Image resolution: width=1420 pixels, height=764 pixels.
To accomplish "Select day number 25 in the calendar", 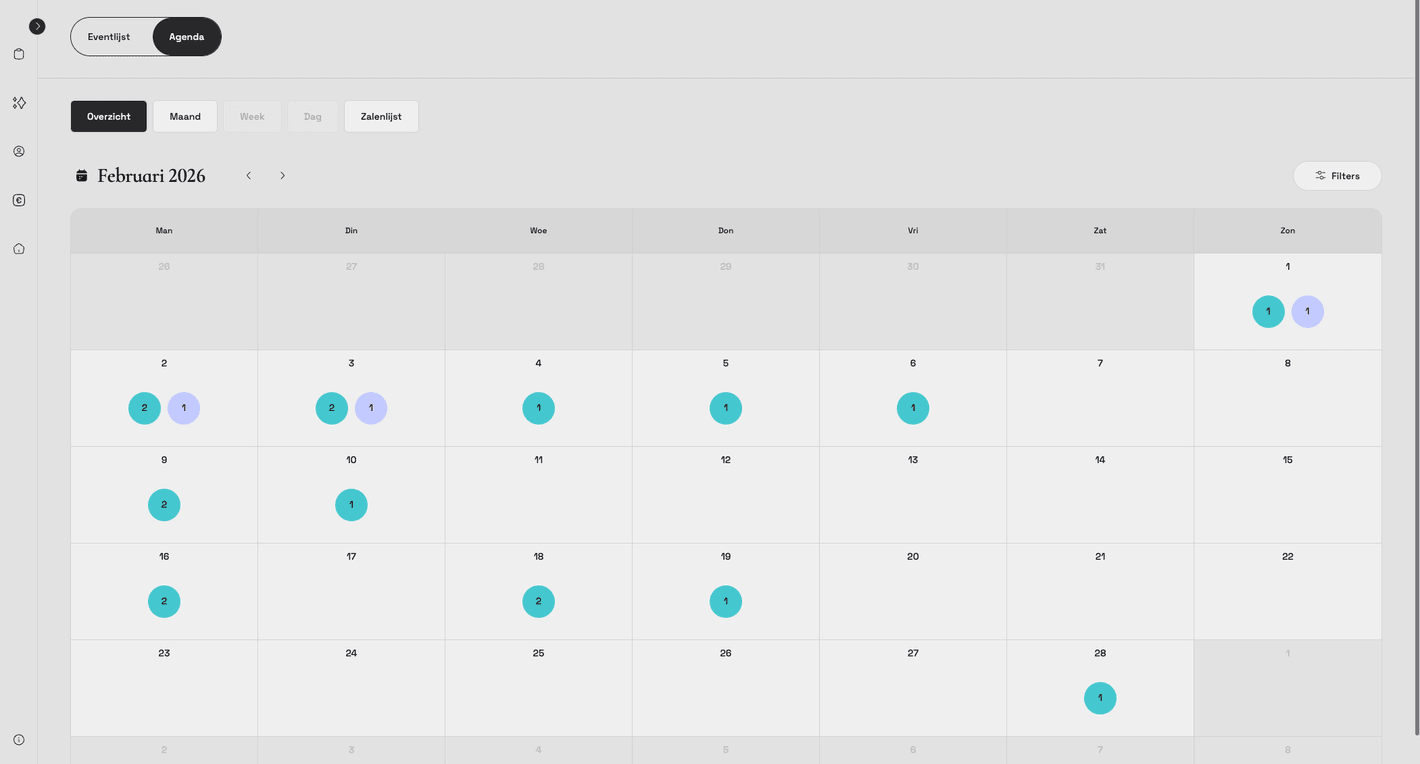I will tap(538, 653).
